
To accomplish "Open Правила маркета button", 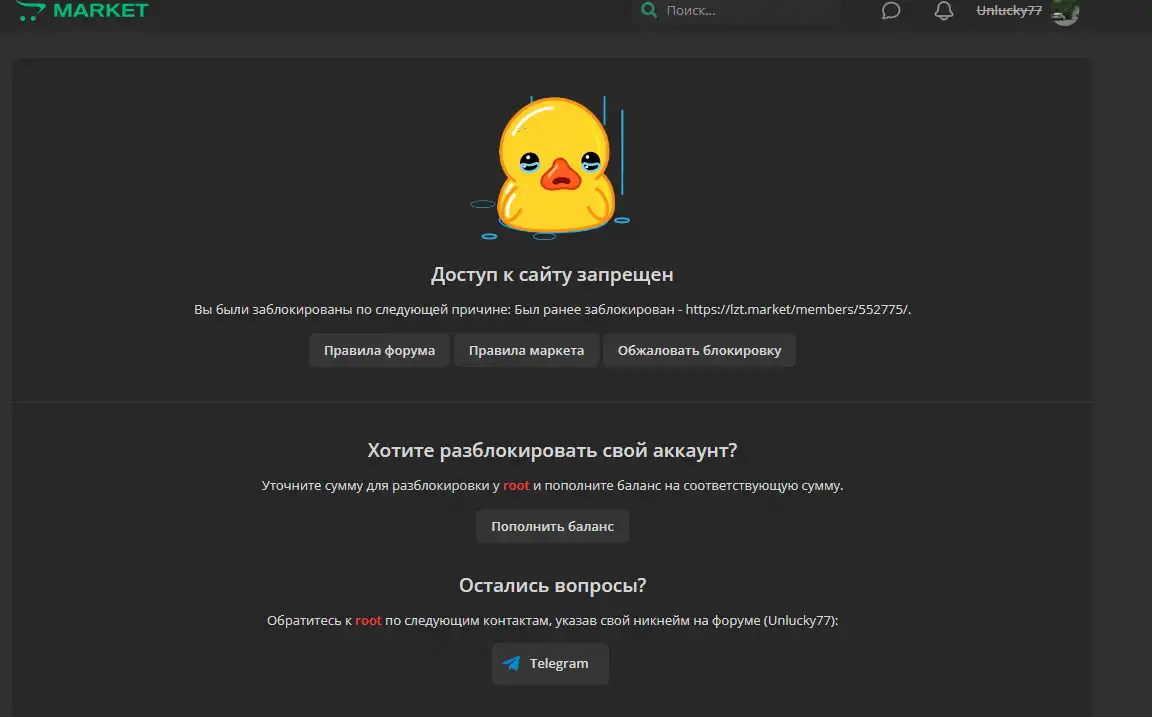I will coord(526,350).
